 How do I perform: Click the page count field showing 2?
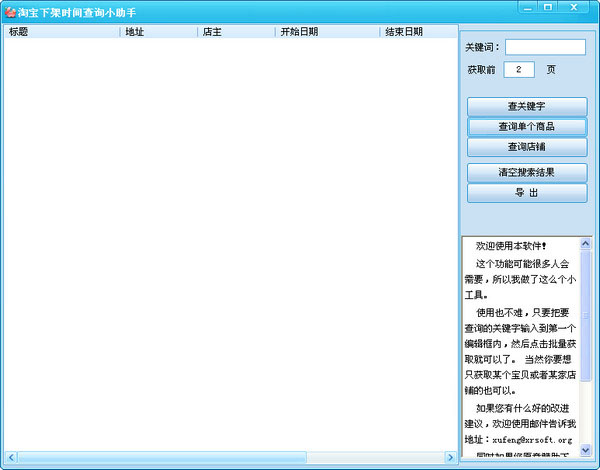click(519, 70)
